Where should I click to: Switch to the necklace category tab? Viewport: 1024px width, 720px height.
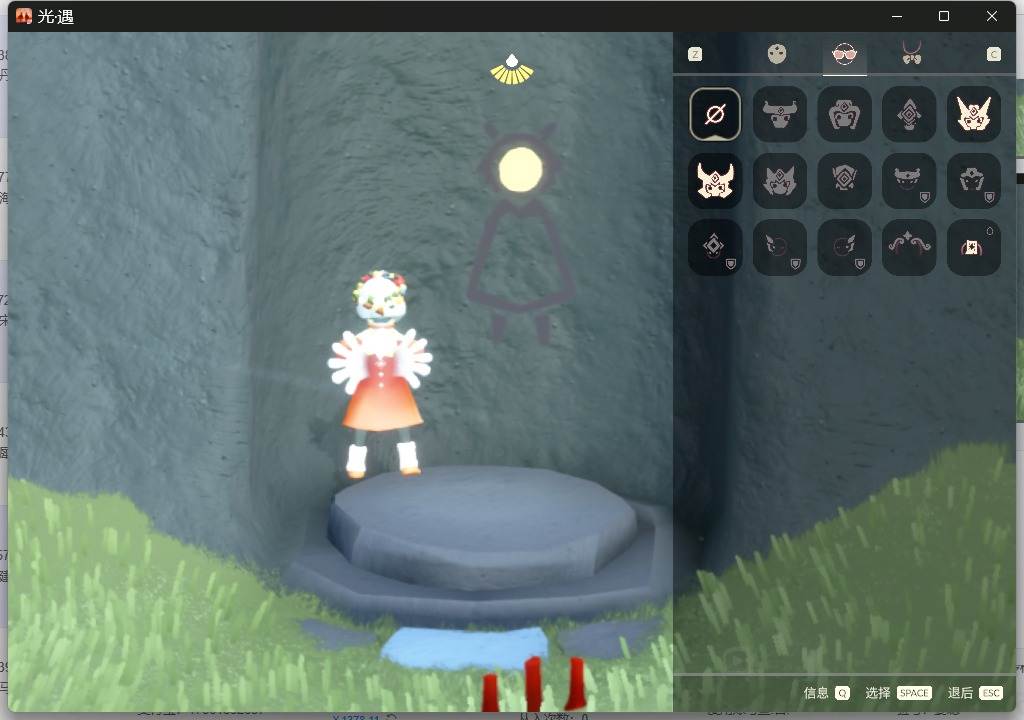pos(912,53)
